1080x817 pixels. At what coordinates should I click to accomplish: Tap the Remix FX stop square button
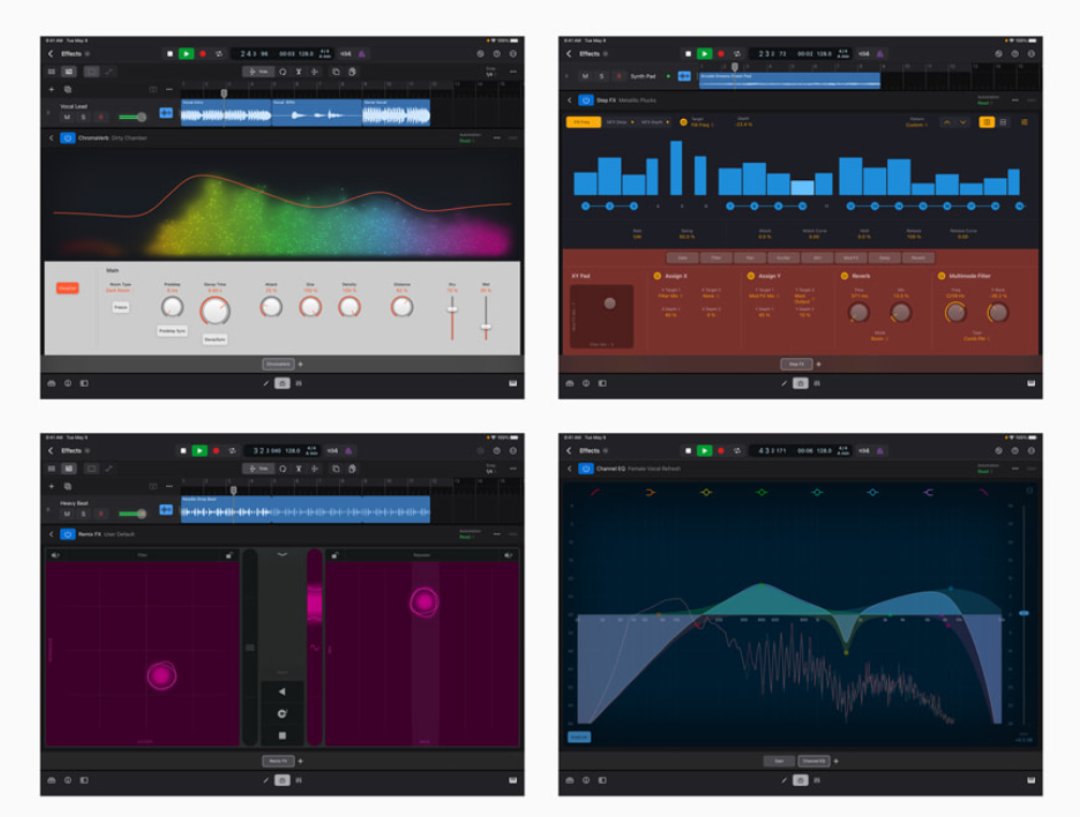point(282,736)
